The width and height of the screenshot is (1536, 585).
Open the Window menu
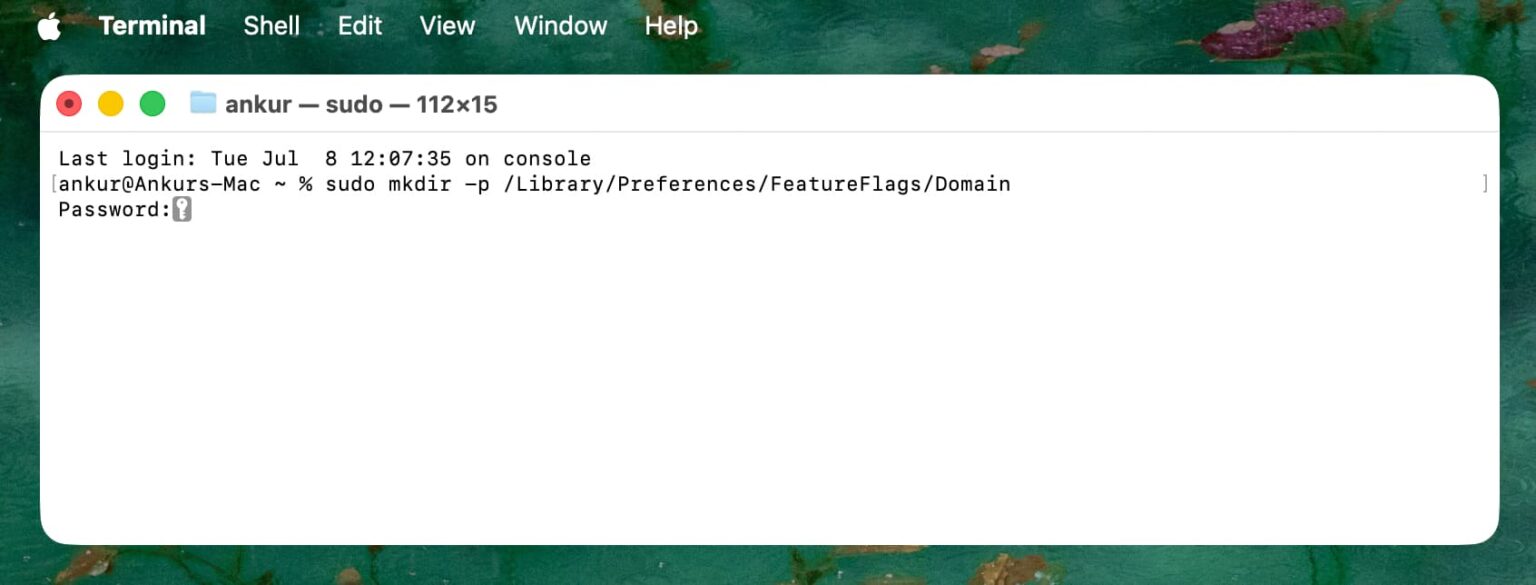click(560, 26)
